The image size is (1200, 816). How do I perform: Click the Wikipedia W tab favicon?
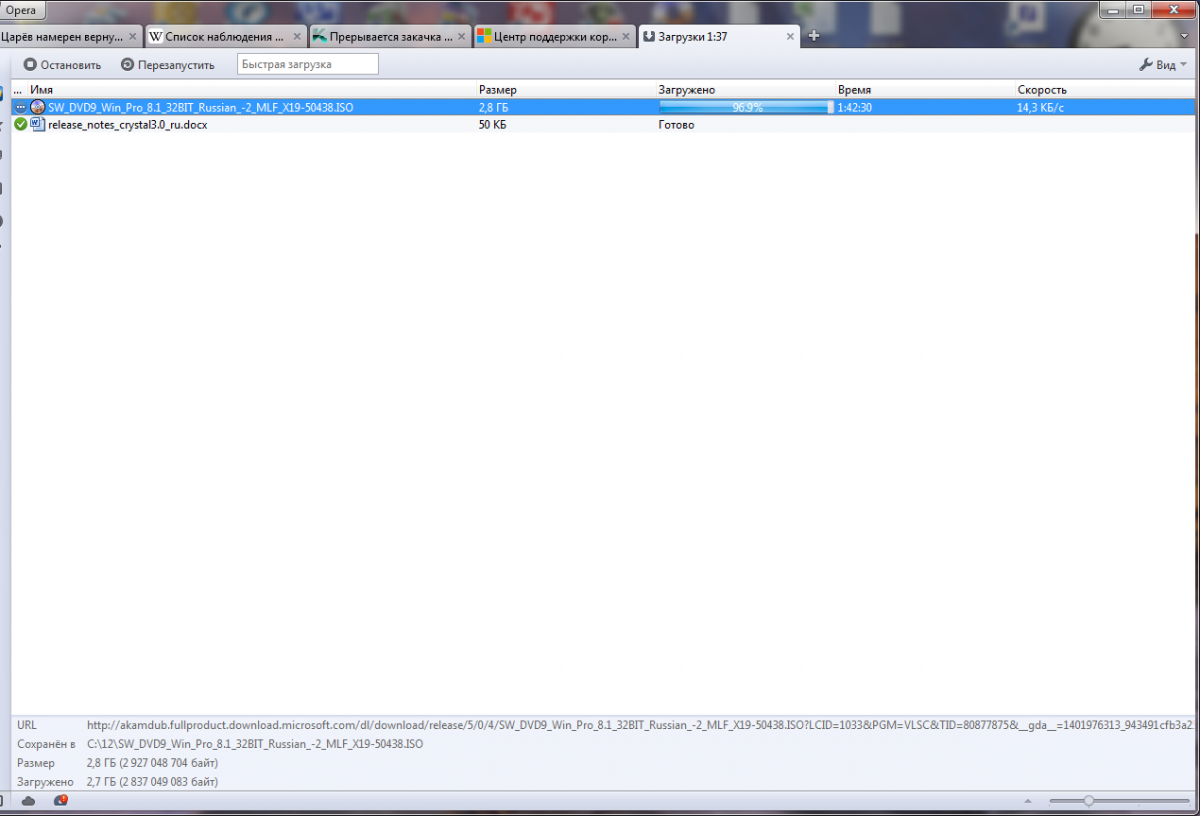point(156,37)
